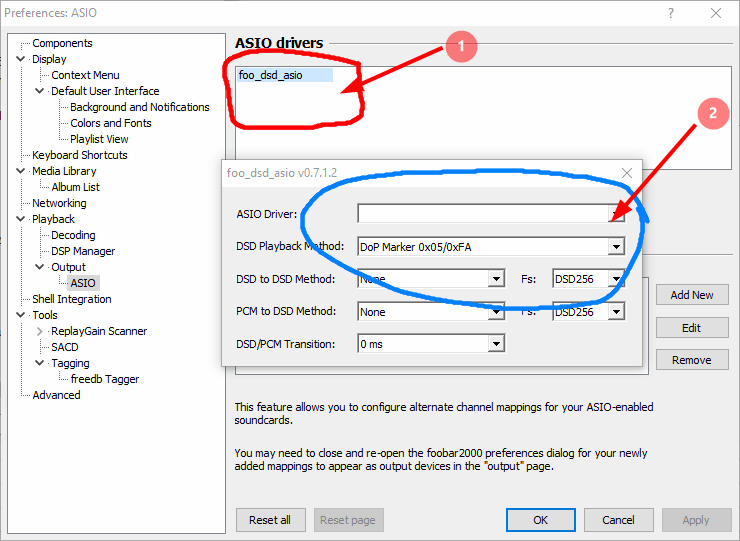
Task: Open Background and Notifications page
Action: [140, 107]
